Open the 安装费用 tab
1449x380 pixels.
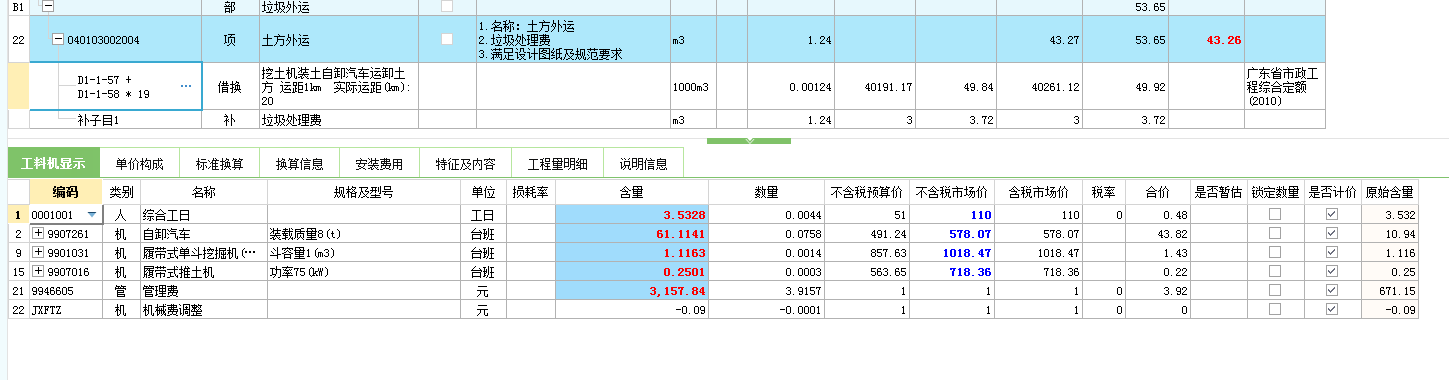tap(380, 163)
